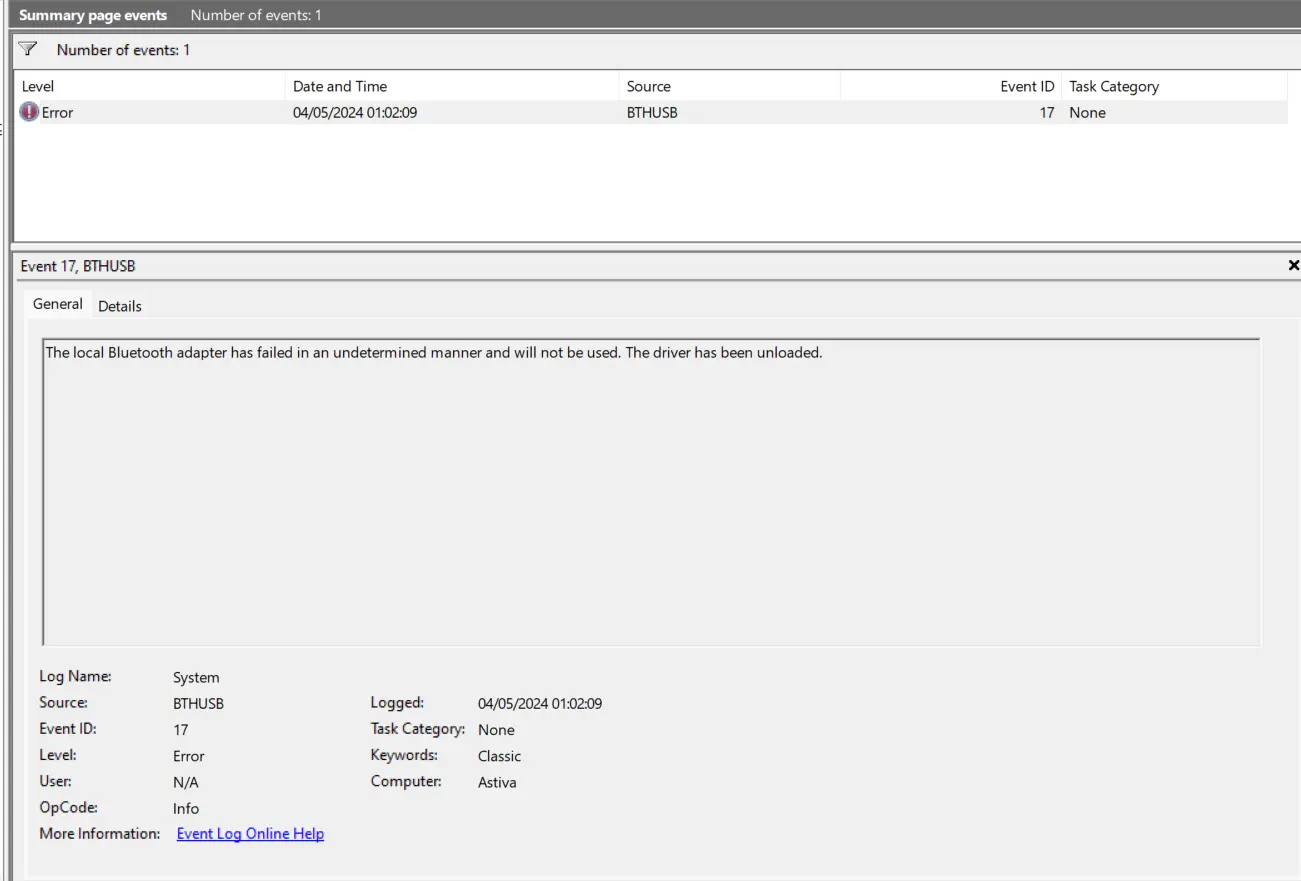
Task: Click the Level value Error in details
Action: point(188,756)
